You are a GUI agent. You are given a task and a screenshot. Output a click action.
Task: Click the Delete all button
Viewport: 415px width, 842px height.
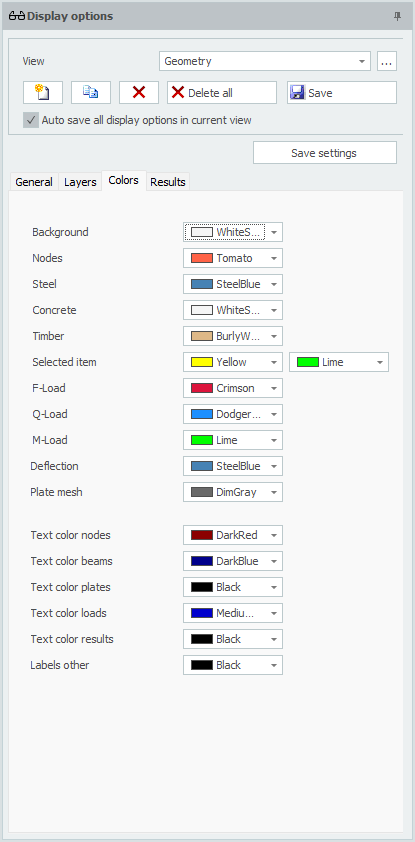point(222,92)
